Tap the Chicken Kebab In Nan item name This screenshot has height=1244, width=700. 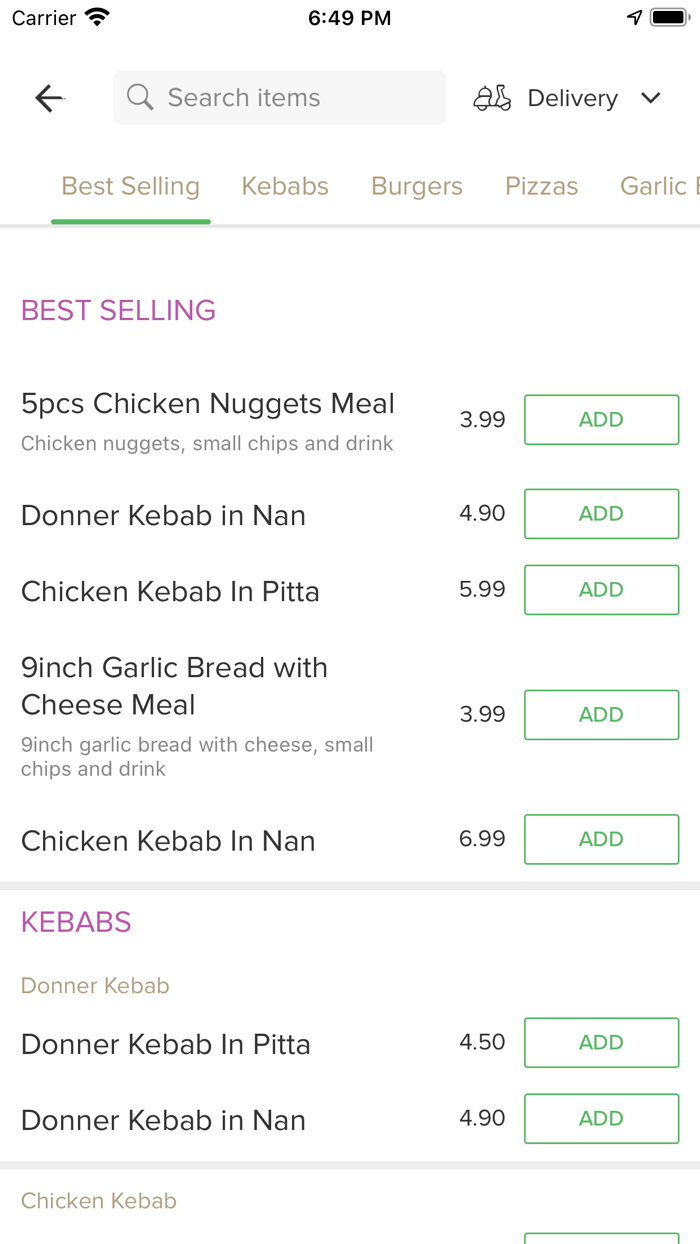click(168, 841)
